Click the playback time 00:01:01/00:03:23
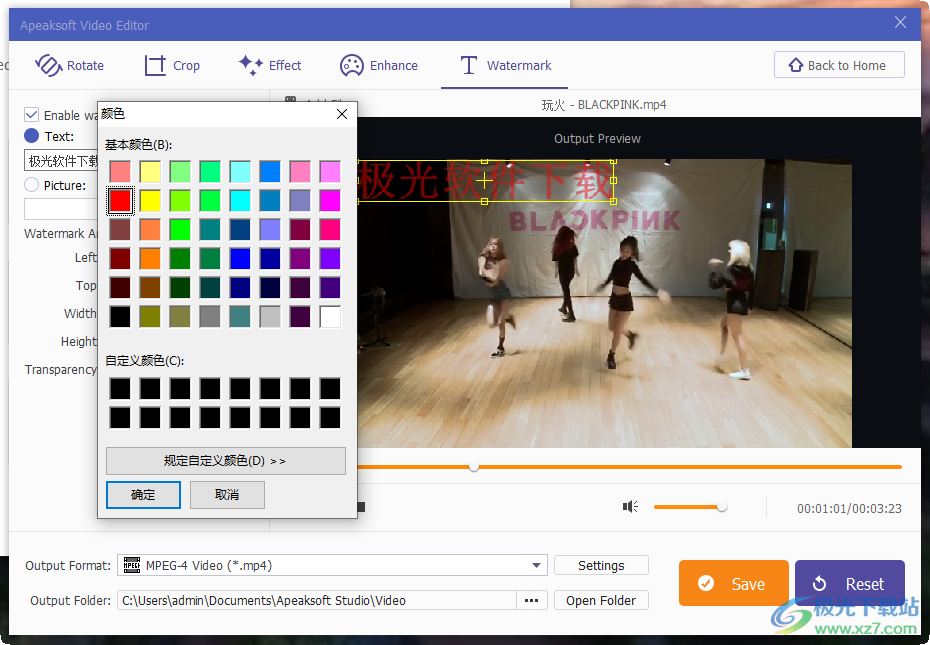930x645 pixels. (849, 509)
